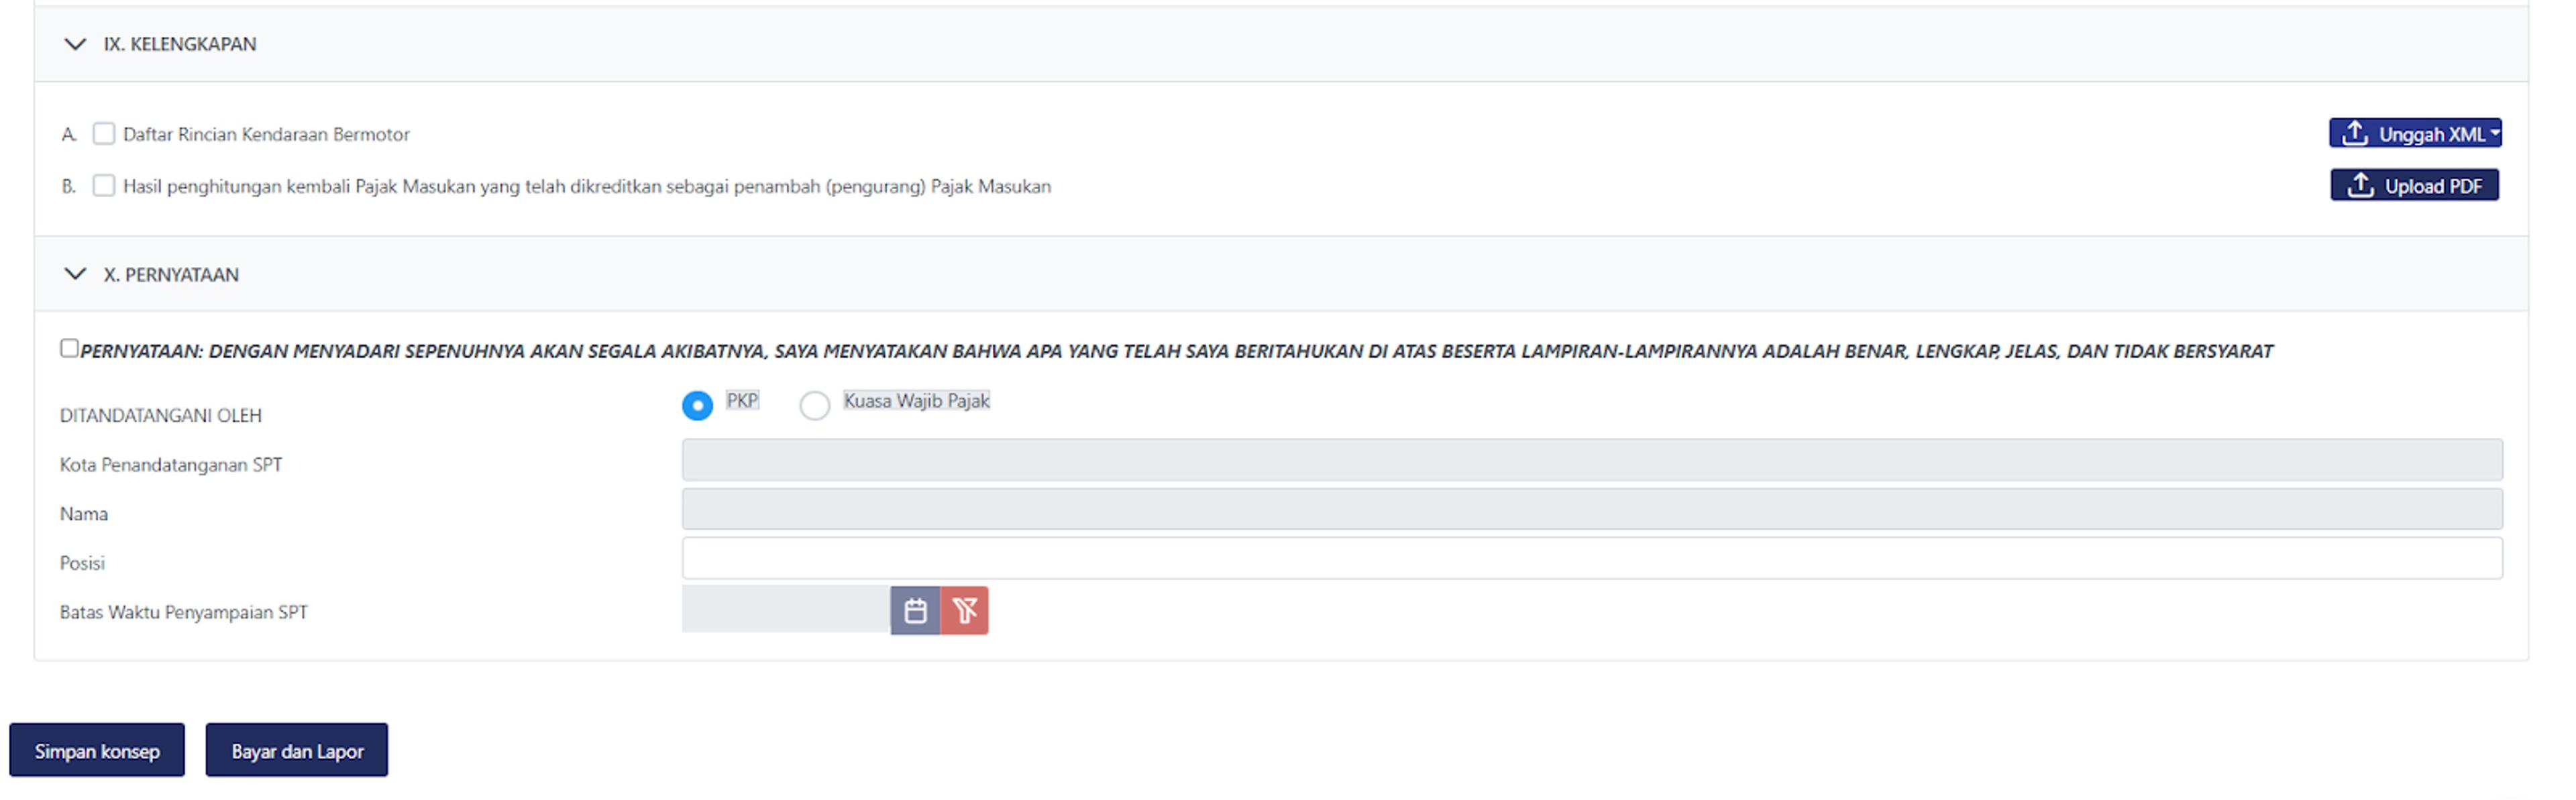Select the PKP radio button
This screenshot has width=2576, height=800.
pyautogui.click(x=697, y=405)
